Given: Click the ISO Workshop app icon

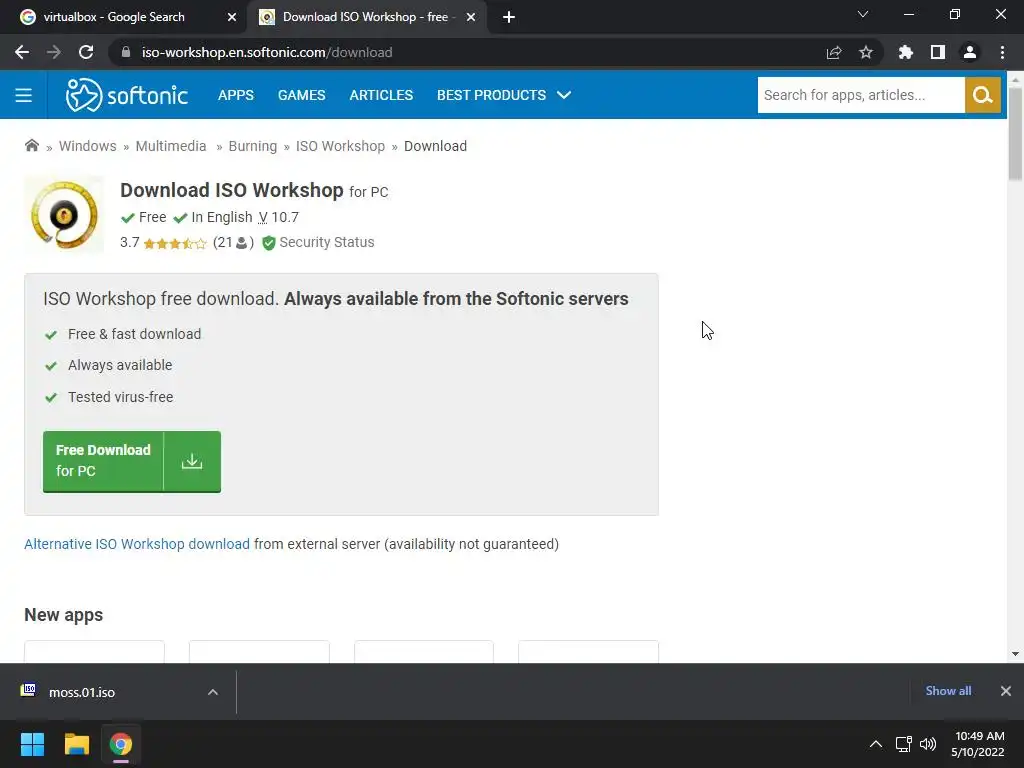Looking at the screenshot, I should pyautogui.click(x=64, y=215).
